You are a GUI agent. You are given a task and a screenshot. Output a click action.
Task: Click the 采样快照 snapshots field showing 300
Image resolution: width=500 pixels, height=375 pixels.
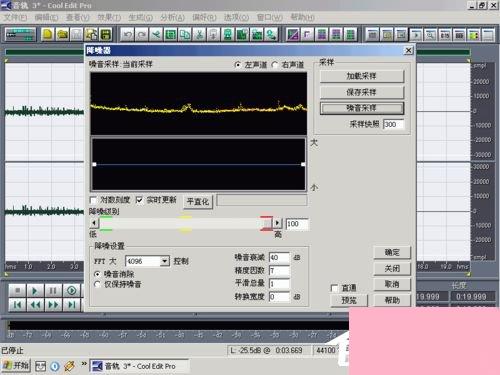(393, 124)
